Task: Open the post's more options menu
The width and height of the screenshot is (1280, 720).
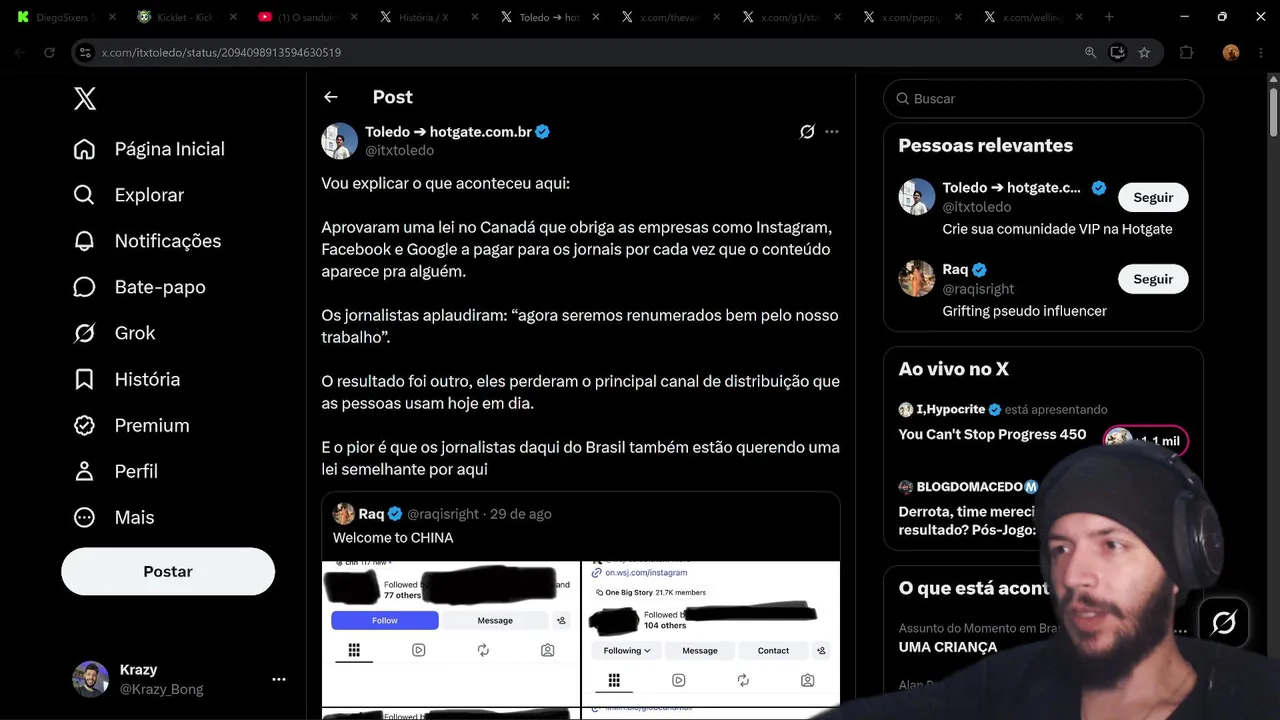Action: (832, 132)
